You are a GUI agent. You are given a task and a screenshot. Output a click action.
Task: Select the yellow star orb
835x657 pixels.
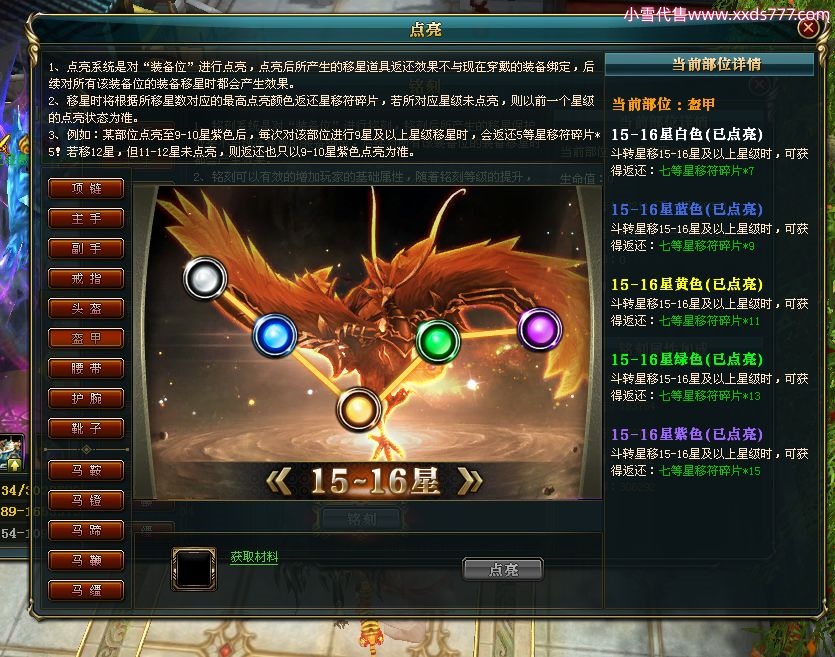pos(359,409)
